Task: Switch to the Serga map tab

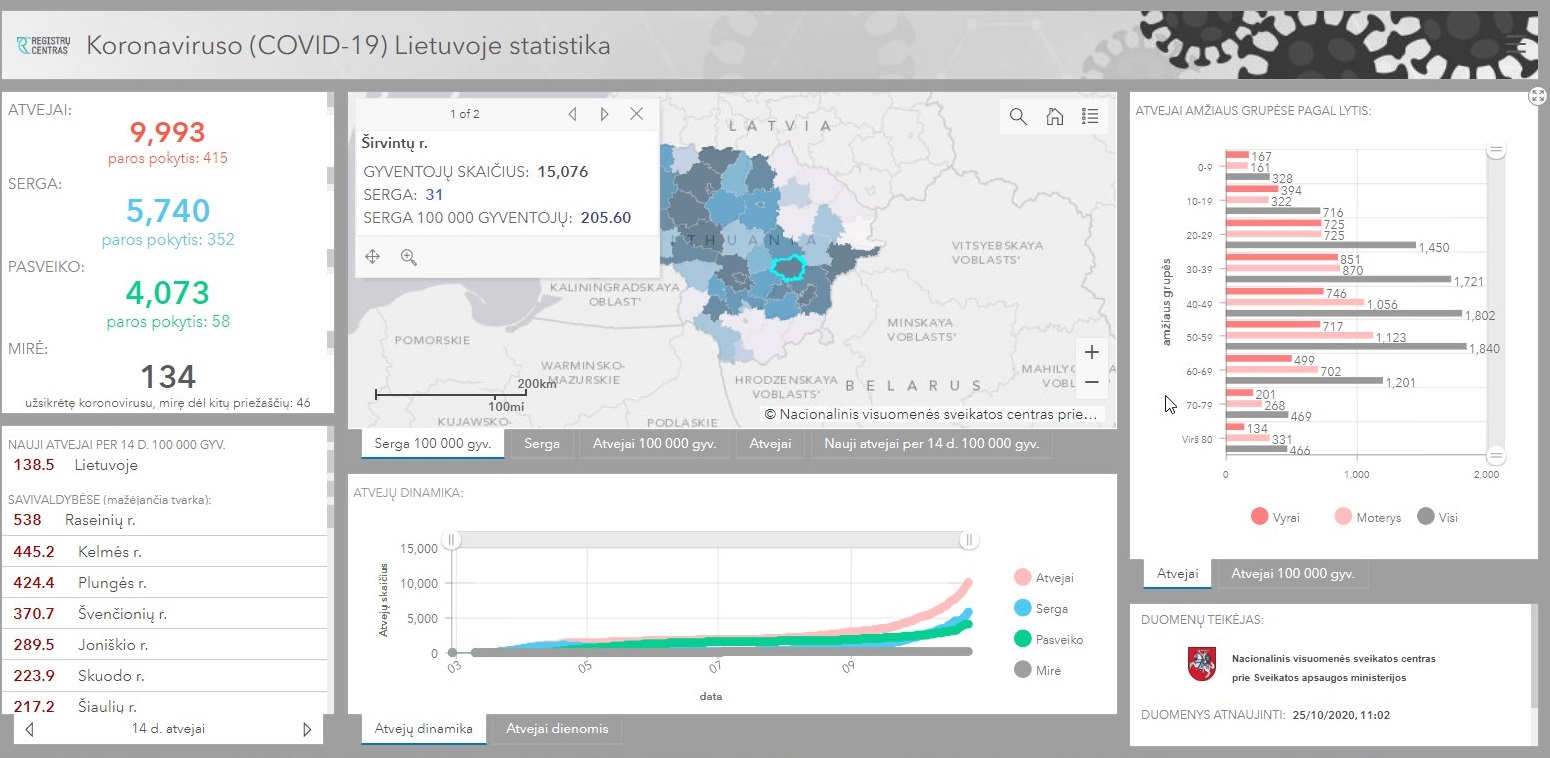Action: (x=541, y=443)
